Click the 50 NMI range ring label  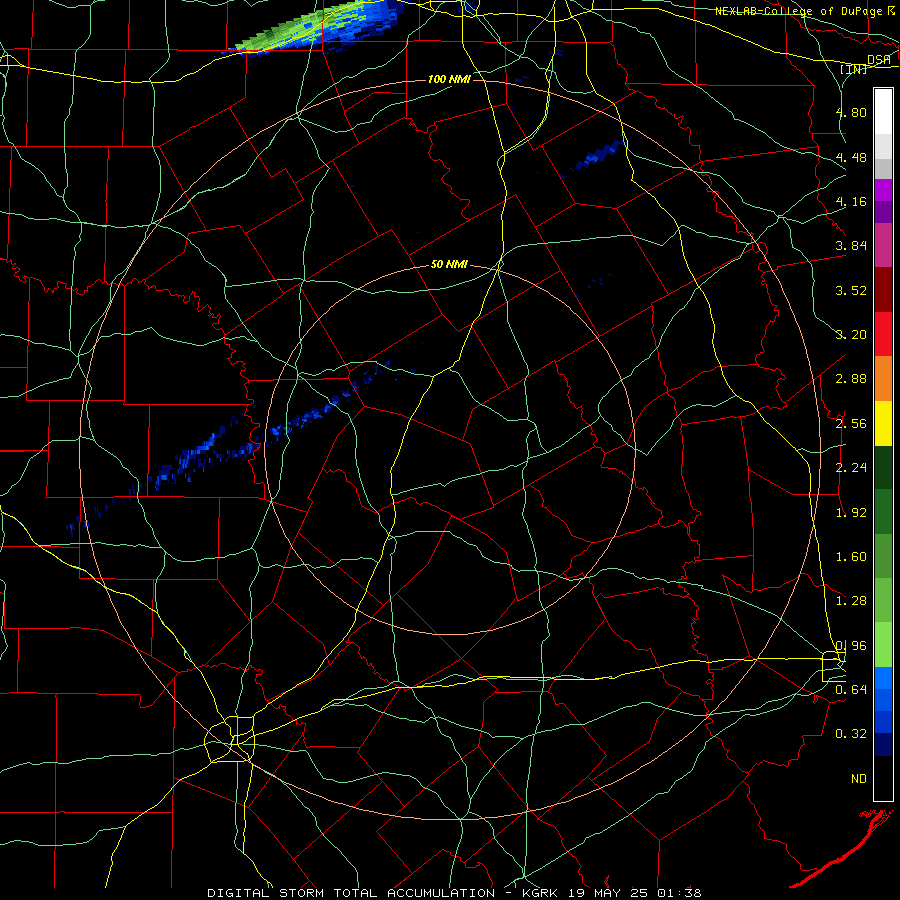click(449, 265)
